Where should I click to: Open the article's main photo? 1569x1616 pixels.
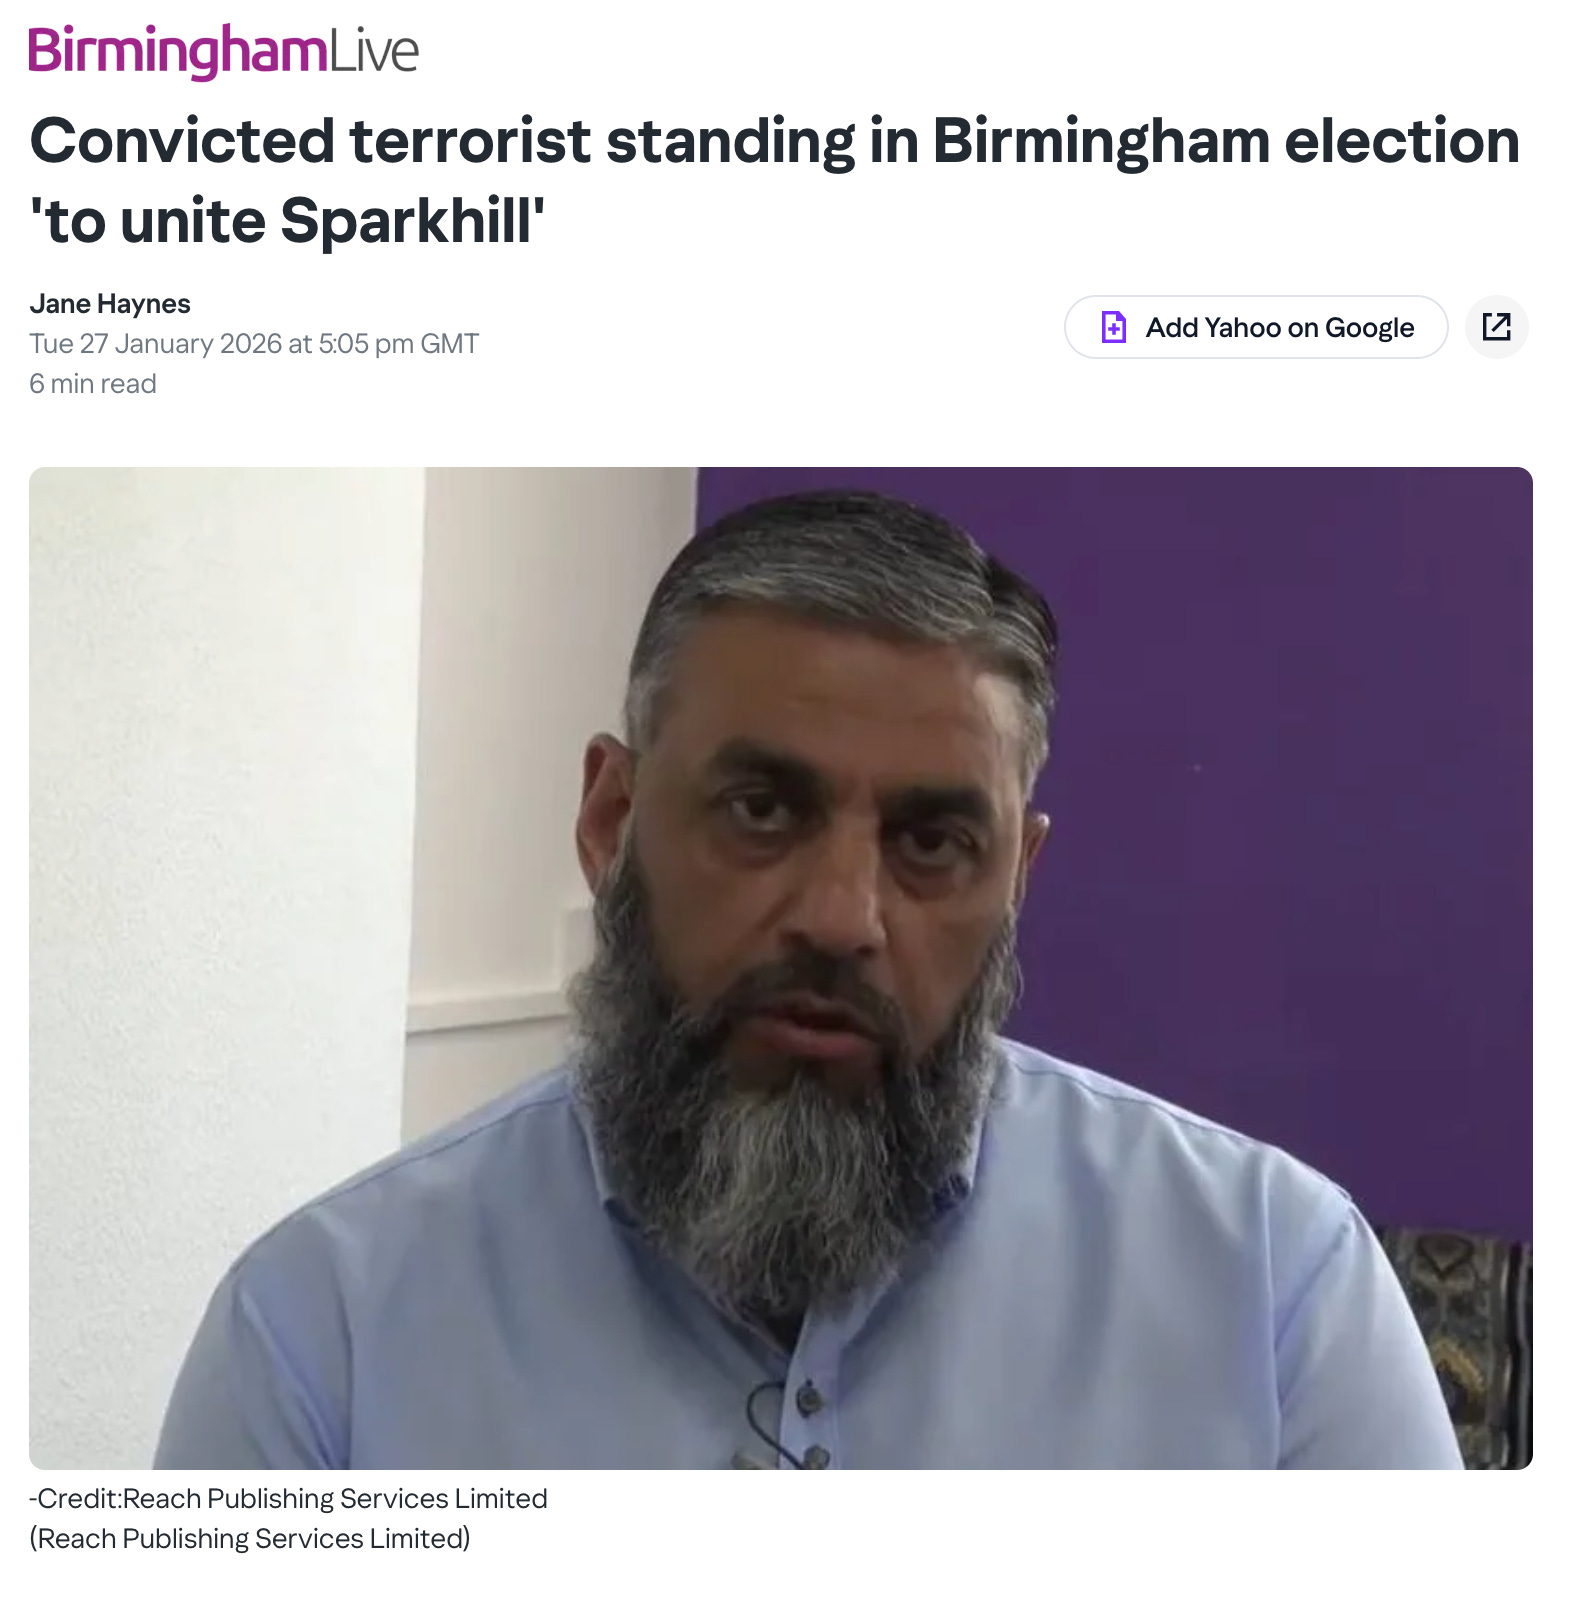(x=781, y=968)
